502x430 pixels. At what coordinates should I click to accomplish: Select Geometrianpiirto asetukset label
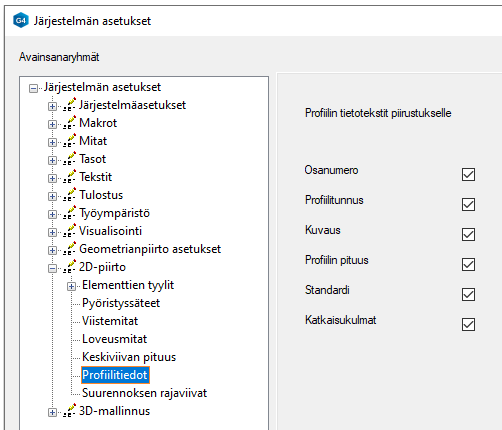[150, 249]
